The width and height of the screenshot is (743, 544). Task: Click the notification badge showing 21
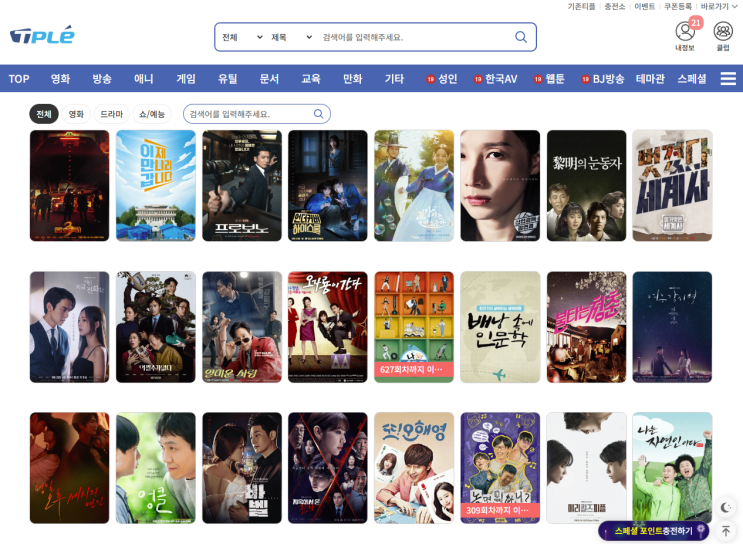pos(696,22)
